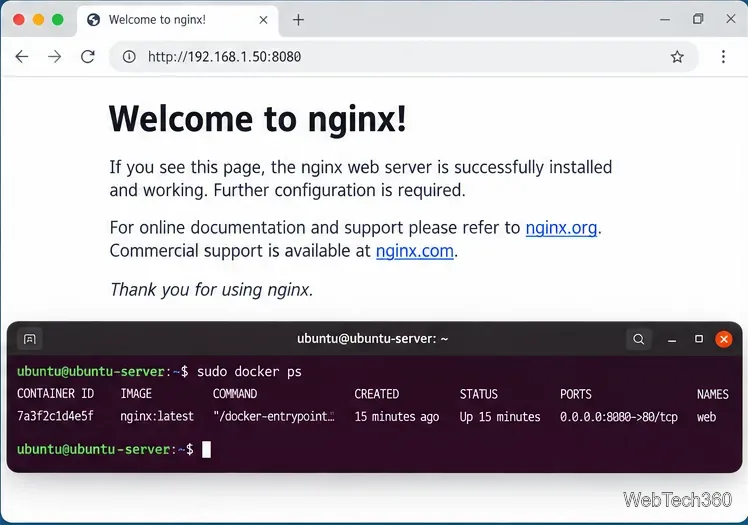Bookmark this page with the star icon

click(677, 57)
